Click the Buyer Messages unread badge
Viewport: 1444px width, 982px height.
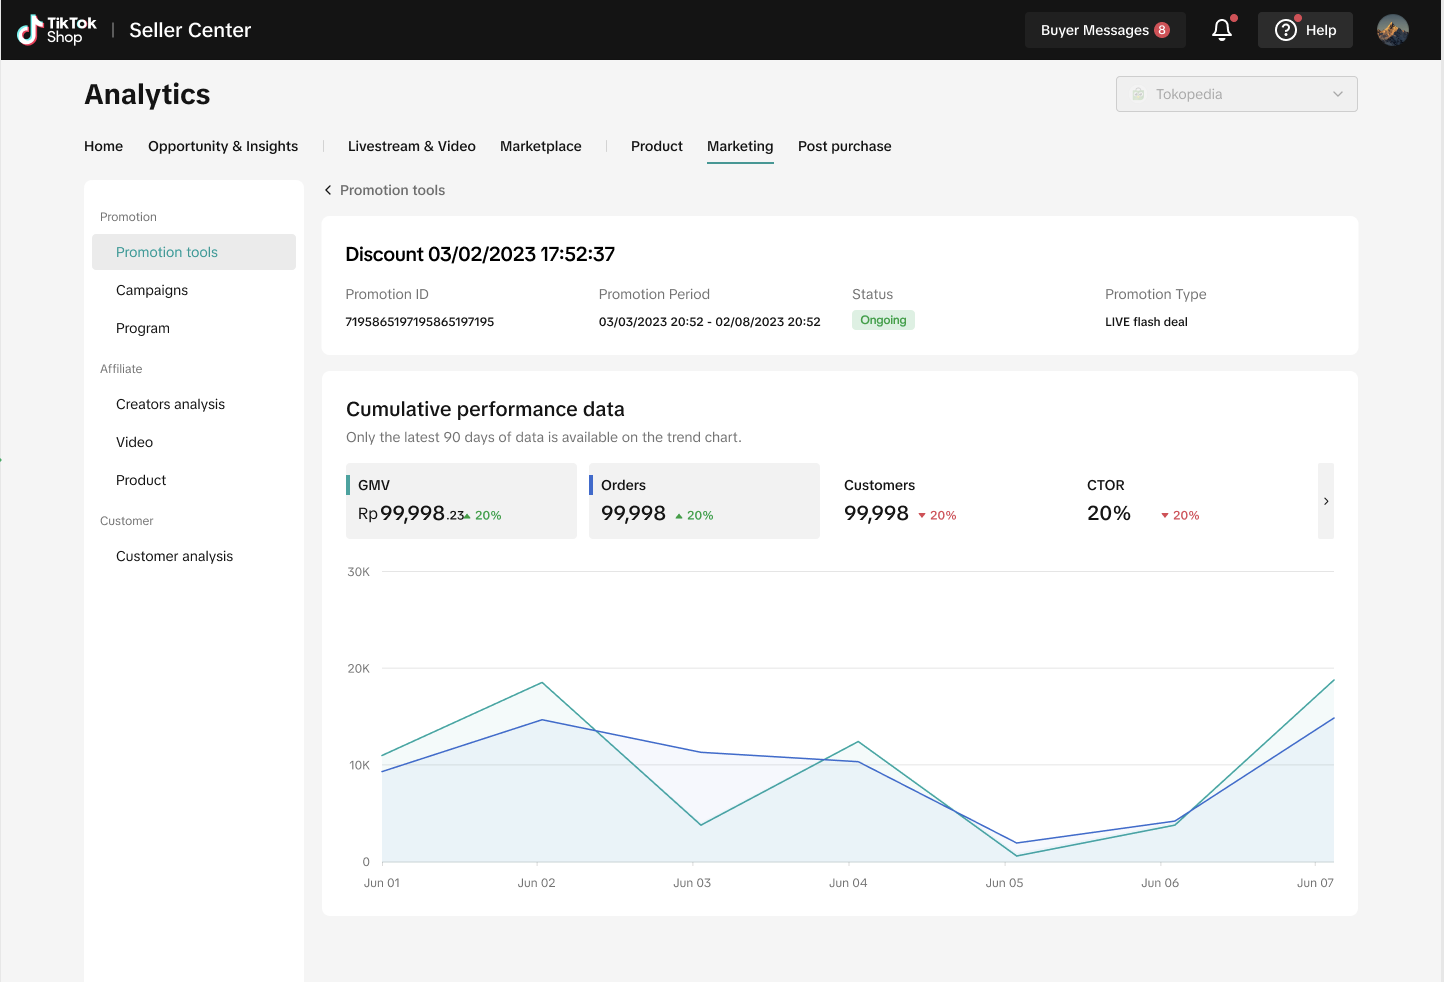(1162, 30)
